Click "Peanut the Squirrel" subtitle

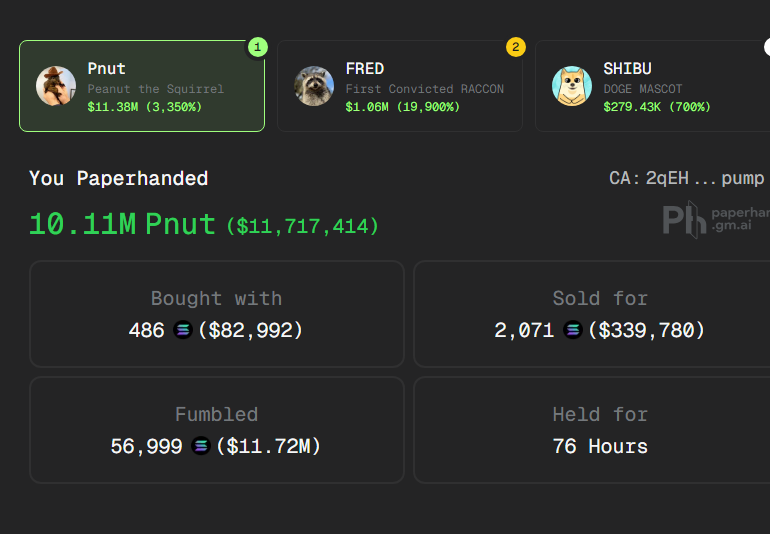click(x=156, y=89)
